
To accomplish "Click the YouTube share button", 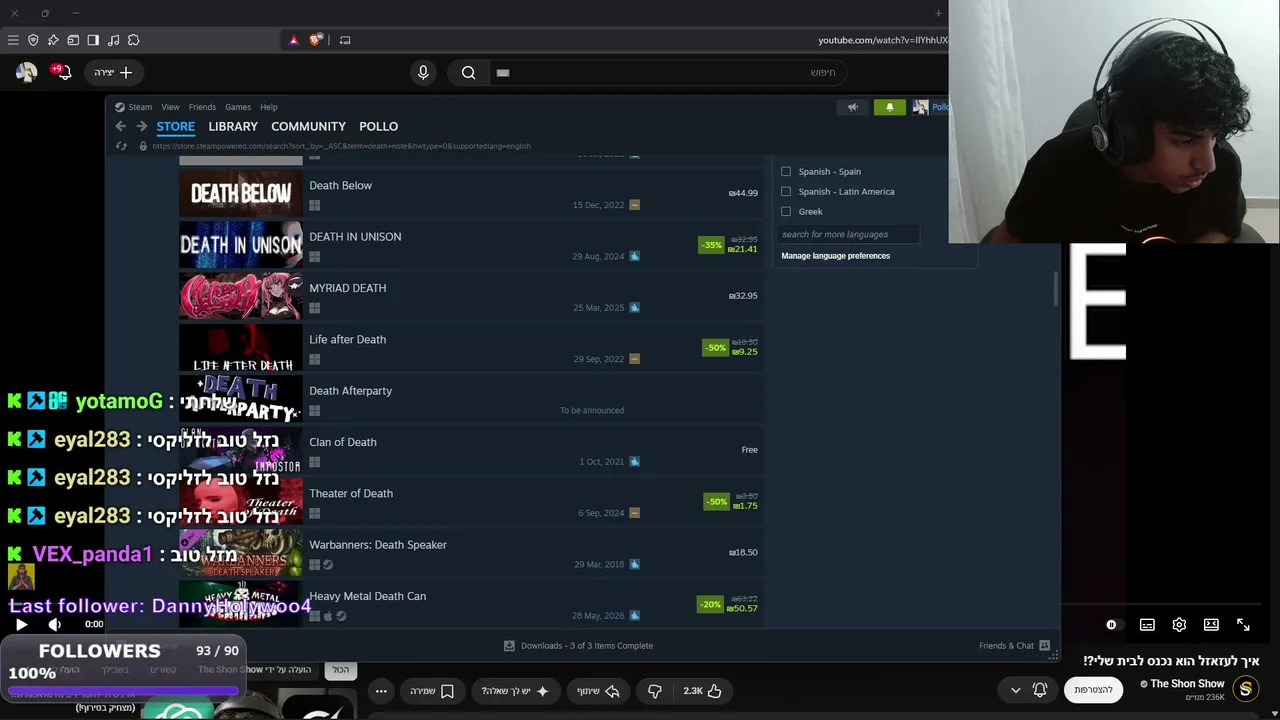I will (x=598, y=691).
